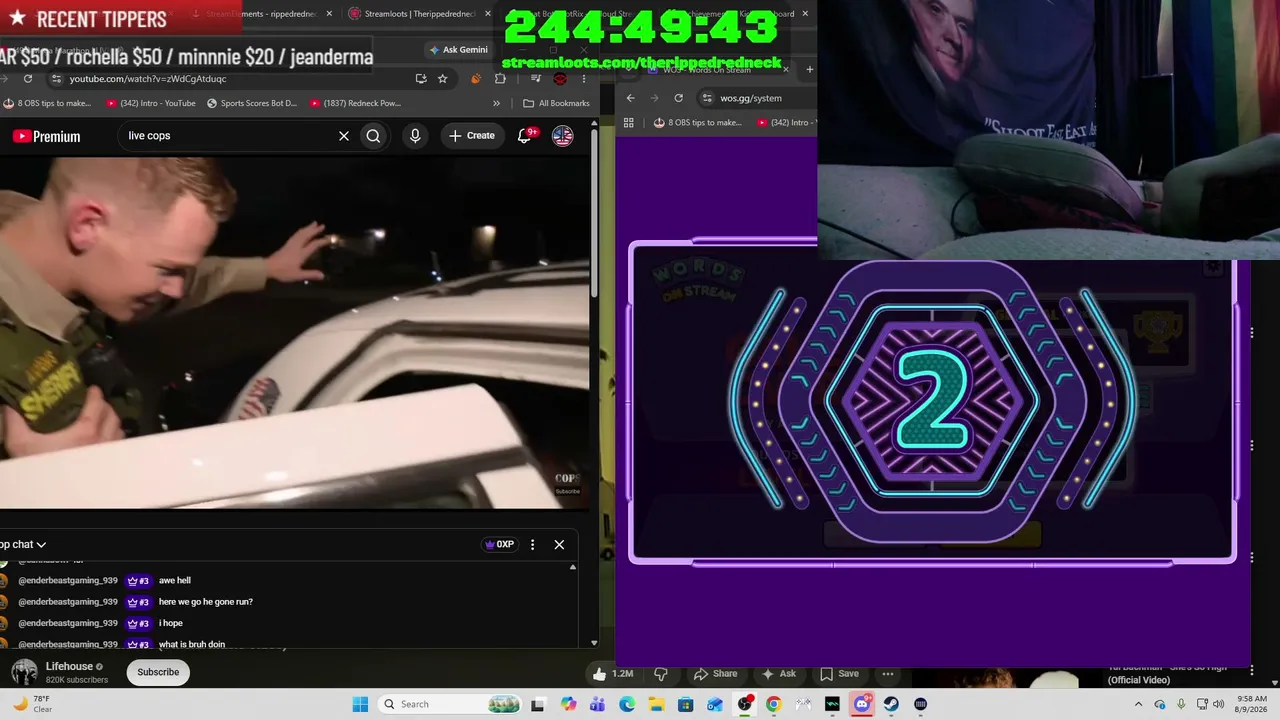This screenshot has width=1280, height=720.
Task: Open the volume speaker icon in system tray
Action: tap(1219, 704)
